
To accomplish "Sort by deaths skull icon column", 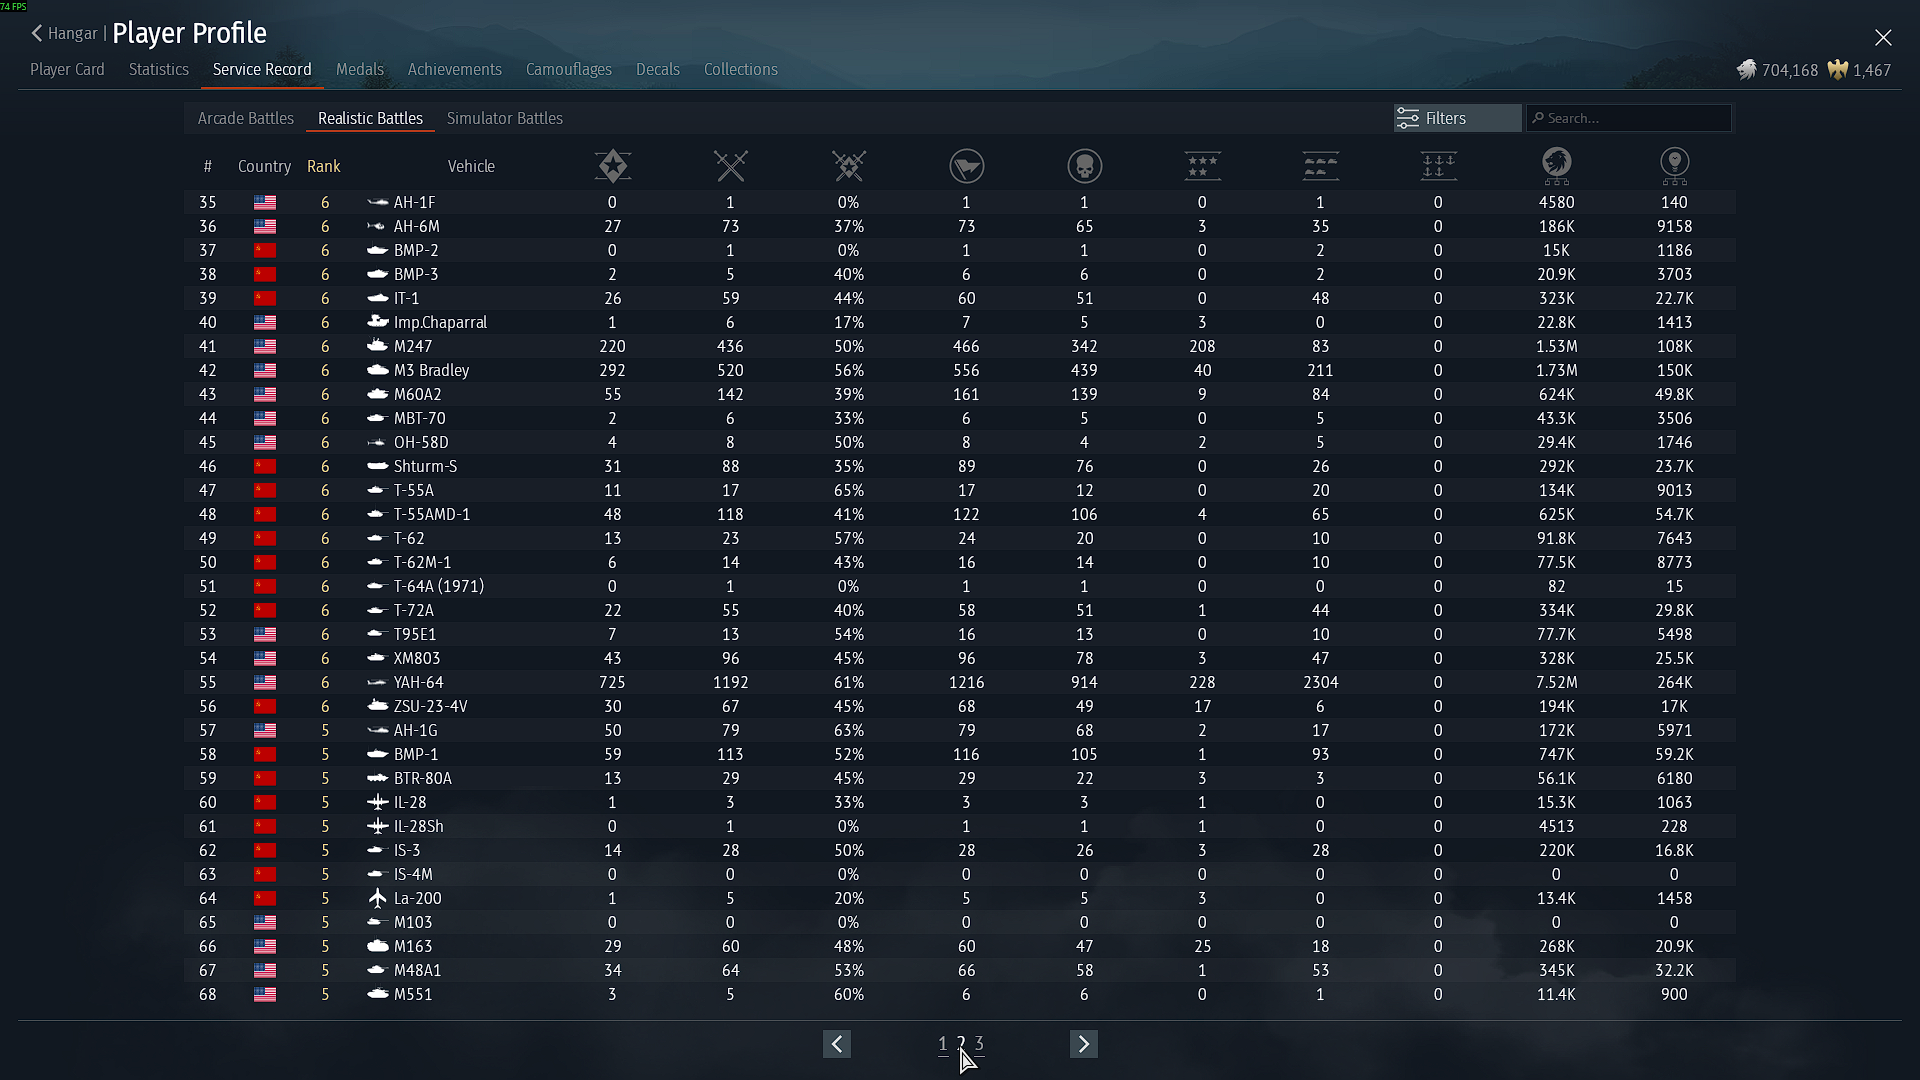I will click(1084, 166).
